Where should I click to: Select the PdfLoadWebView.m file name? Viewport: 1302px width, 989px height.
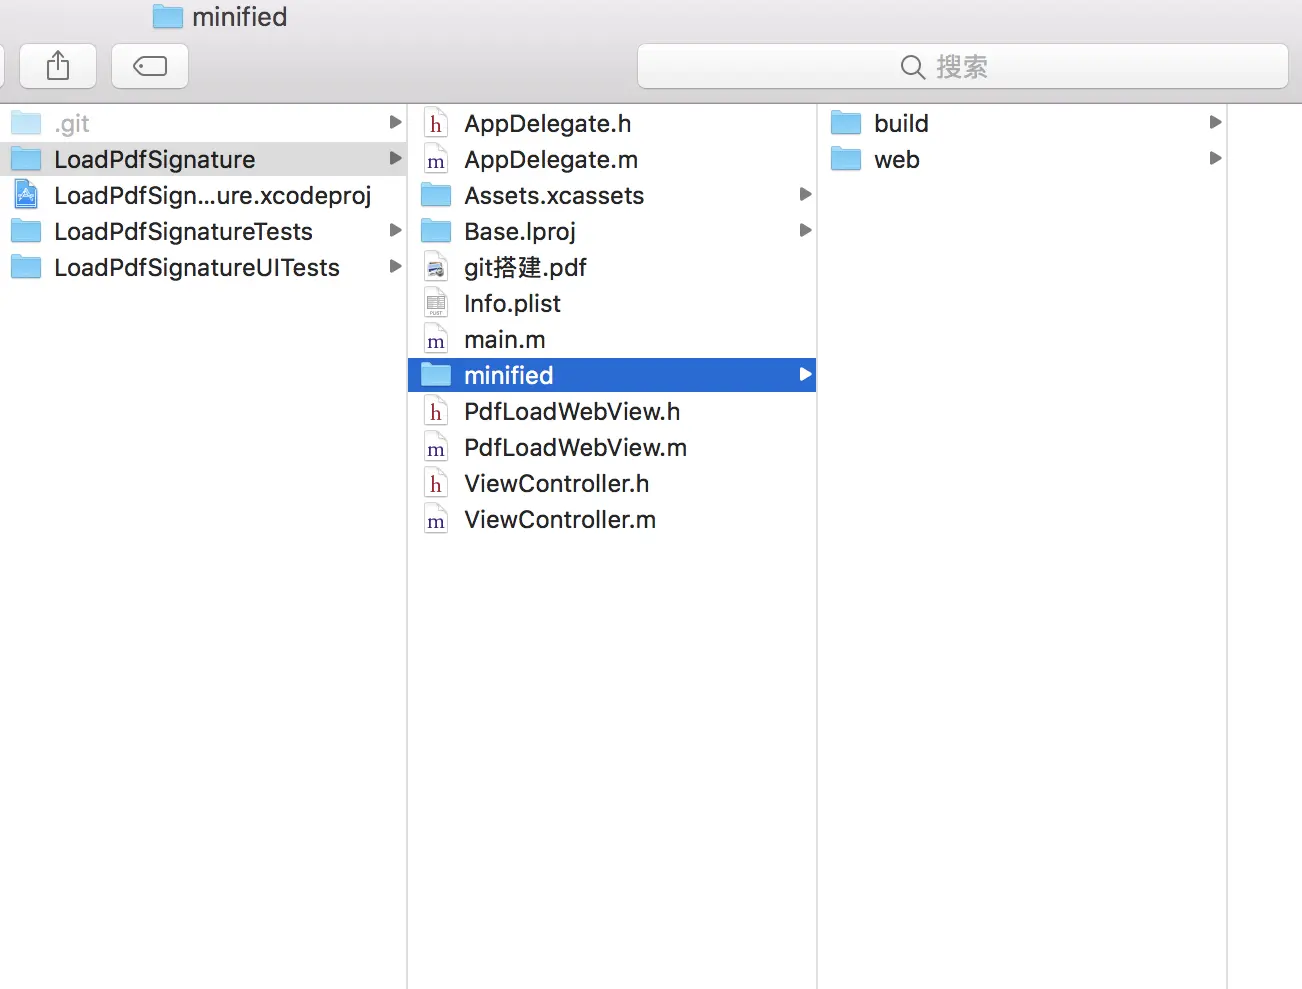[576, 448]
